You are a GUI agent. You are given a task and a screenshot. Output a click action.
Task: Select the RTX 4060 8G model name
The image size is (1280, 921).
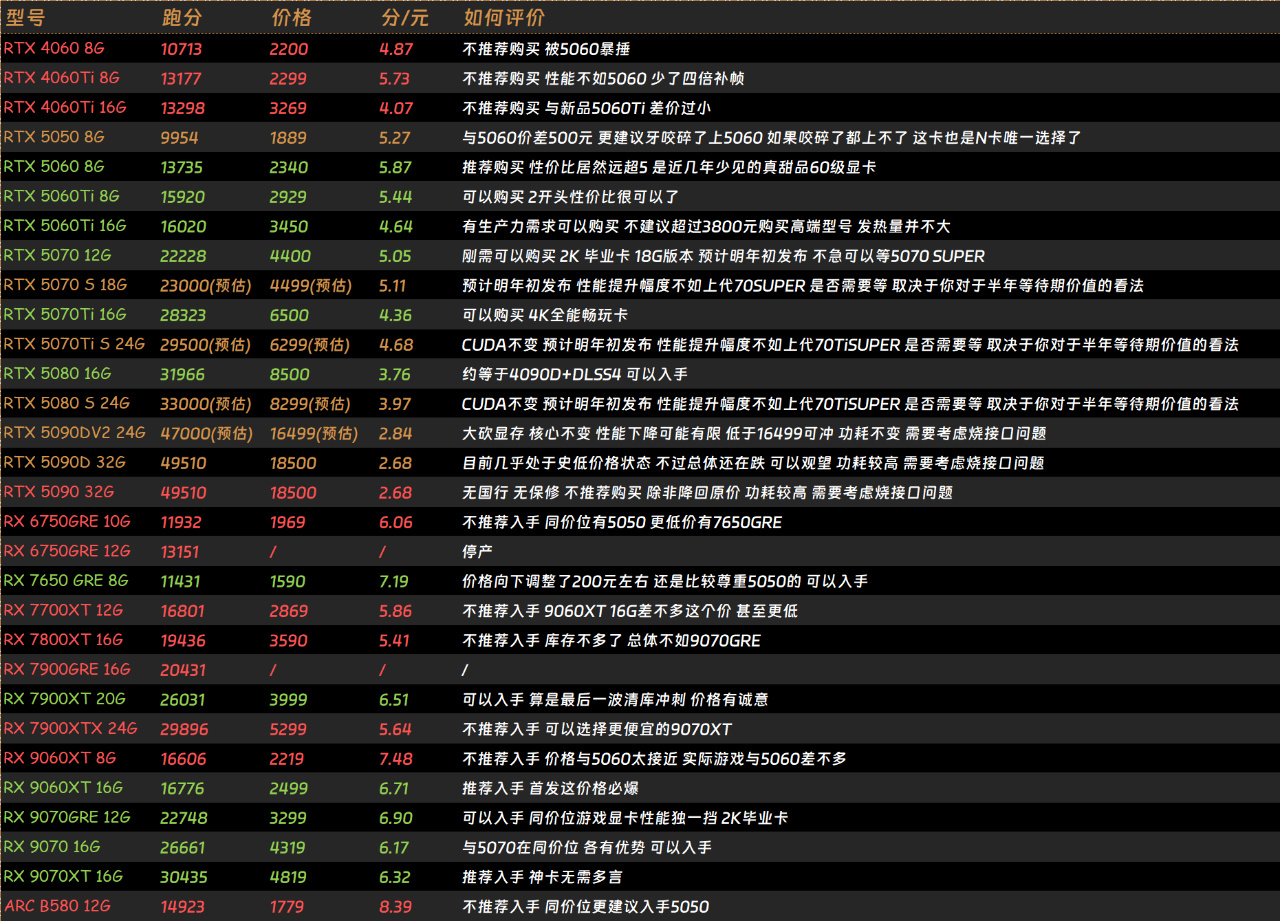tap(54, 48)
